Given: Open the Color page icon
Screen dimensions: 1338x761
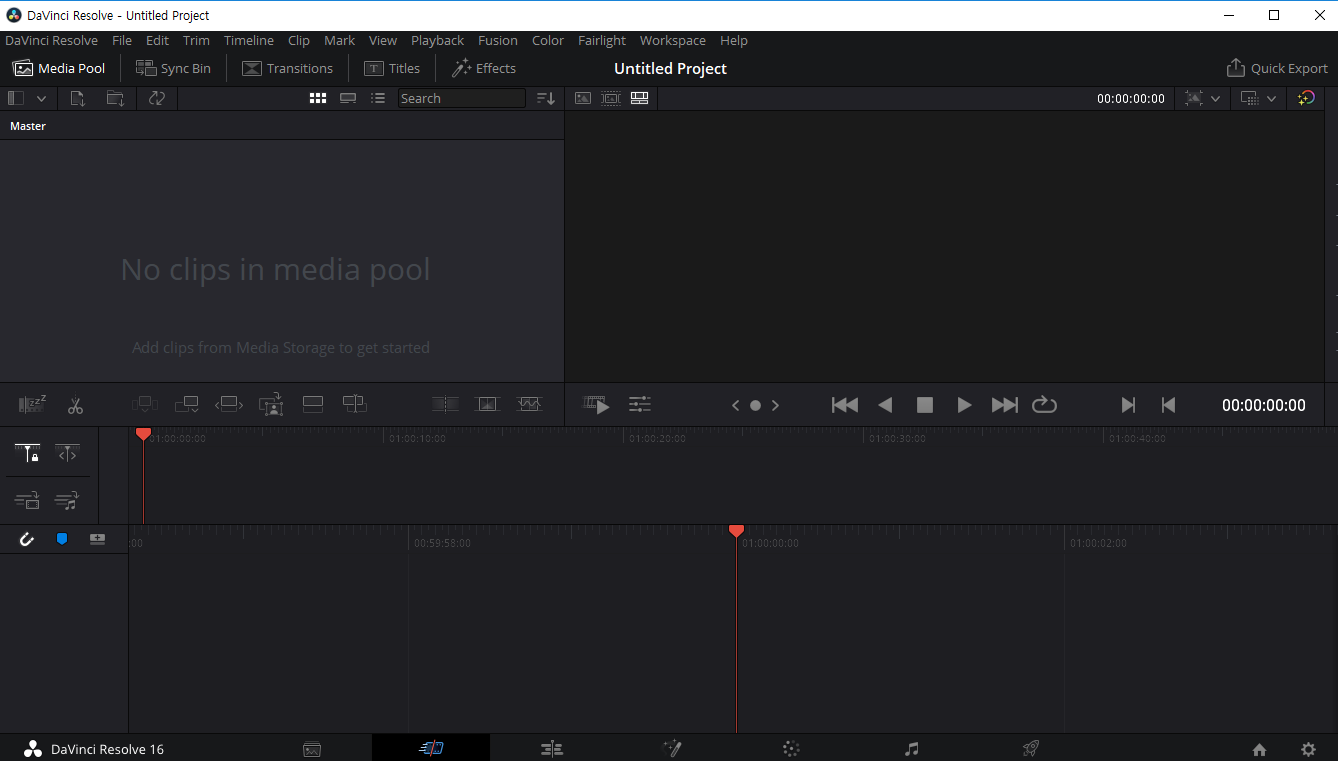Looking at the screenshot, I should 791,749.
